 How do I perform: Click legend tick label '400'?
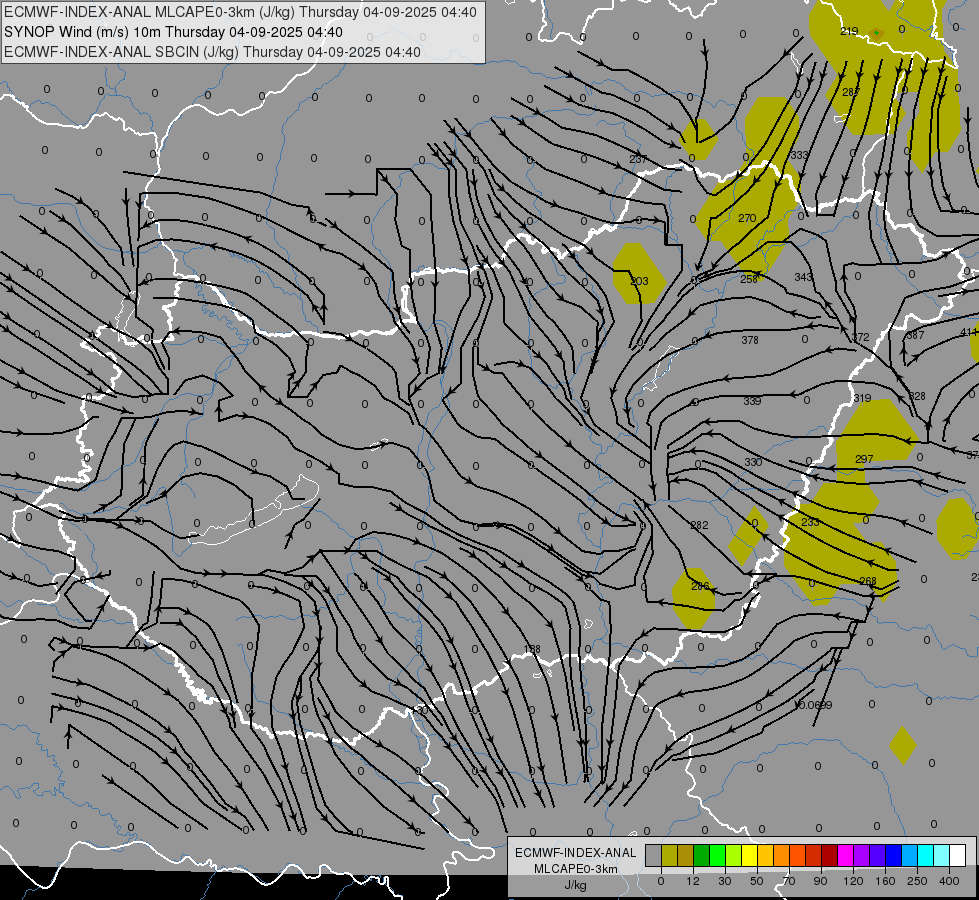tap(949, 881)
